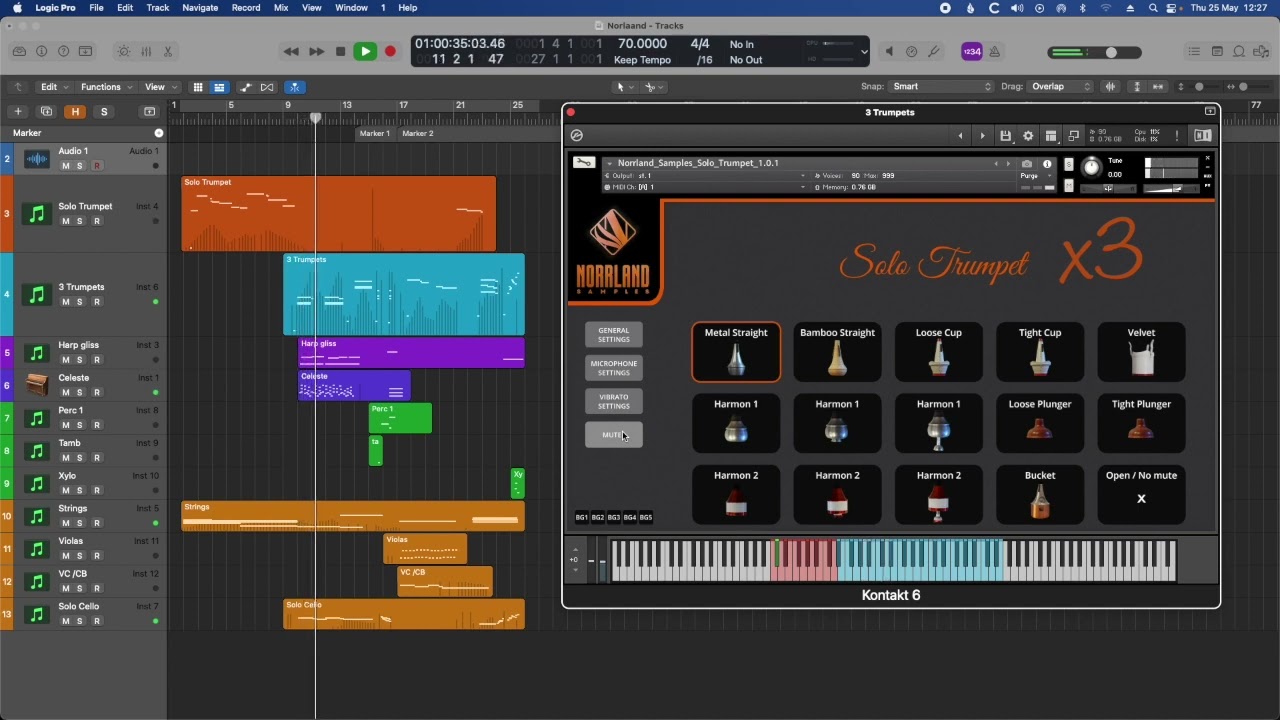Adjust the master volume slider

pos(1097,52)
